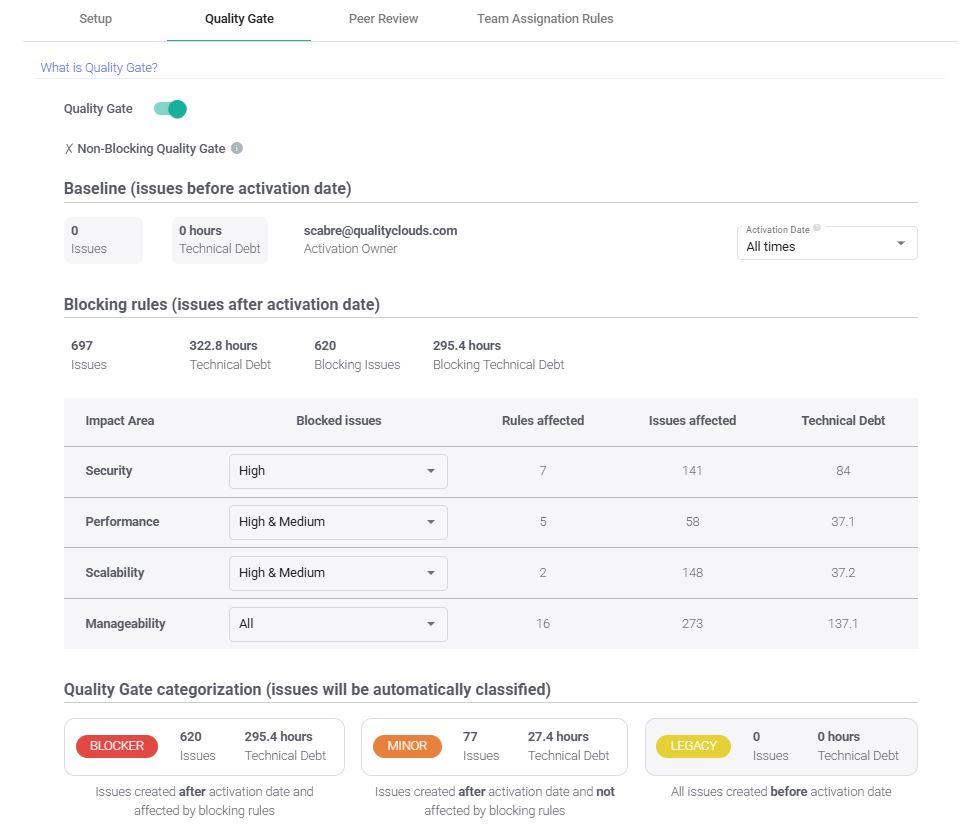Click the red BLOCKER badge

[117, 746]
